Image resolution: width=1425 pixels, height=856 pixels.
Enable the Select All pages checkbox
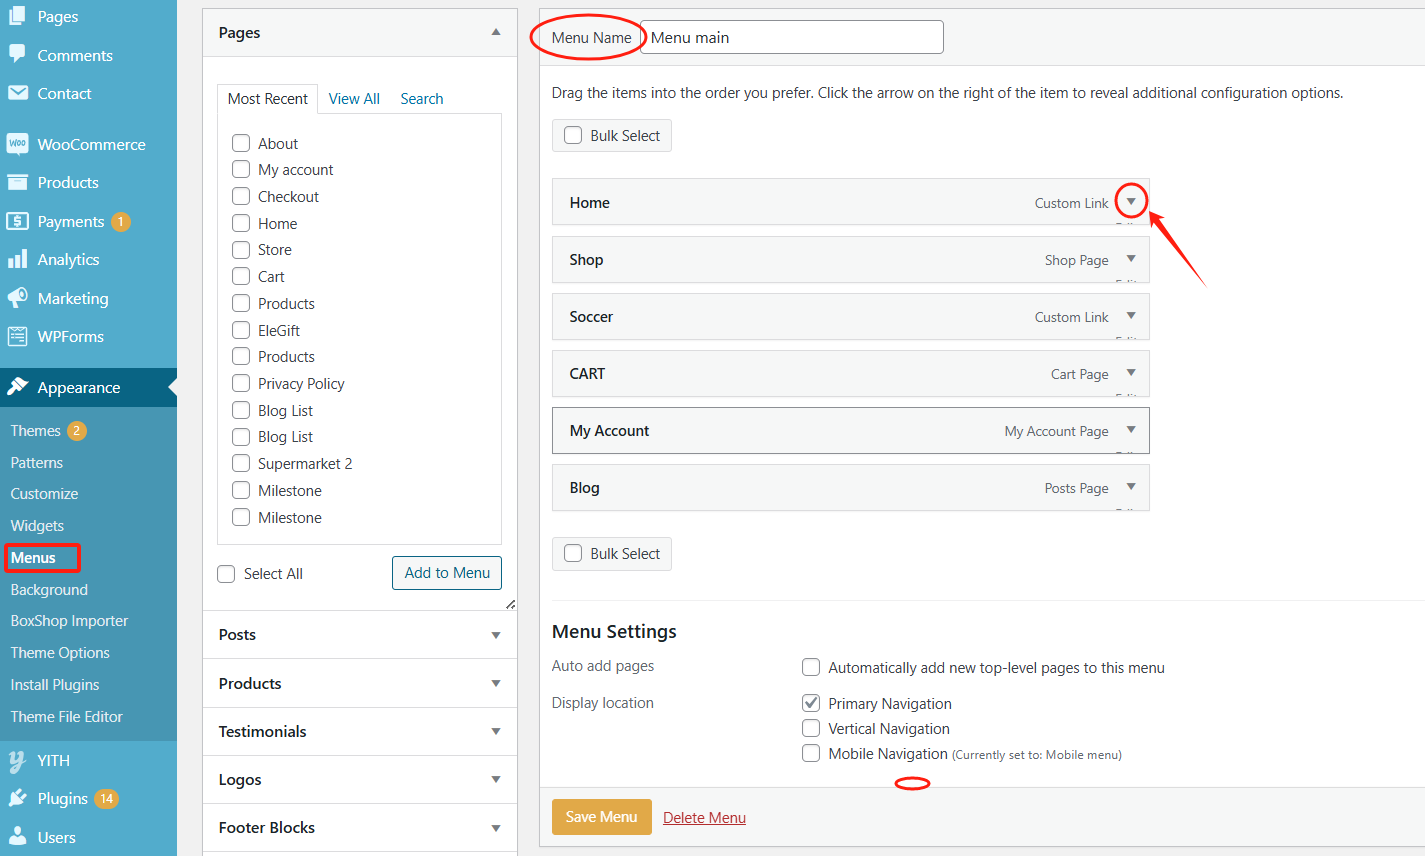click(227, 573)
